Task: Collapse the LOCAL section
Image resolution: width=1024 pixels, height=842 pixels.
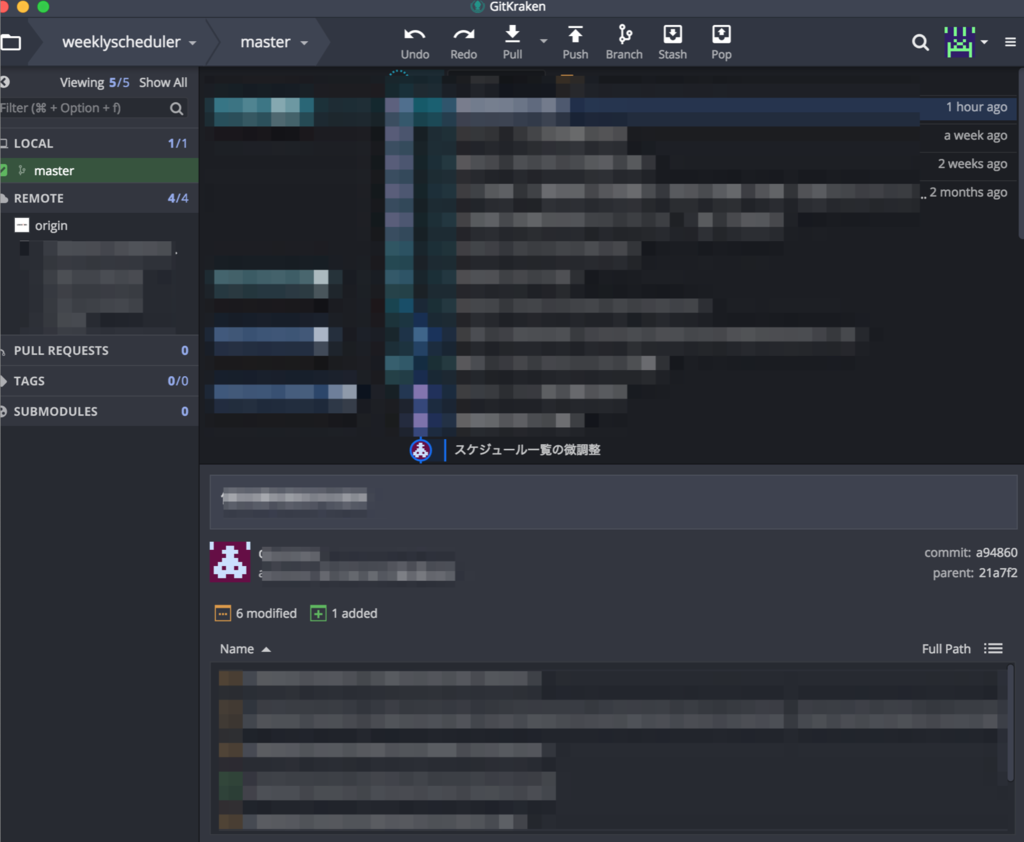Action: point(99,143)
